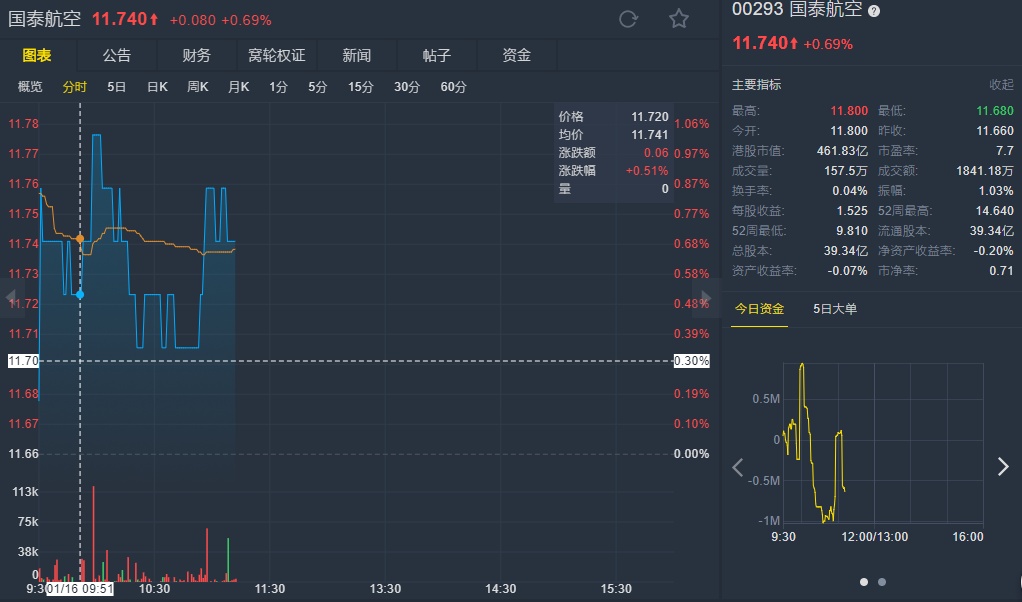Click the 09:51 crosshair price marker
Viewport: 1022px width, 602px height.
coord(80,295)
